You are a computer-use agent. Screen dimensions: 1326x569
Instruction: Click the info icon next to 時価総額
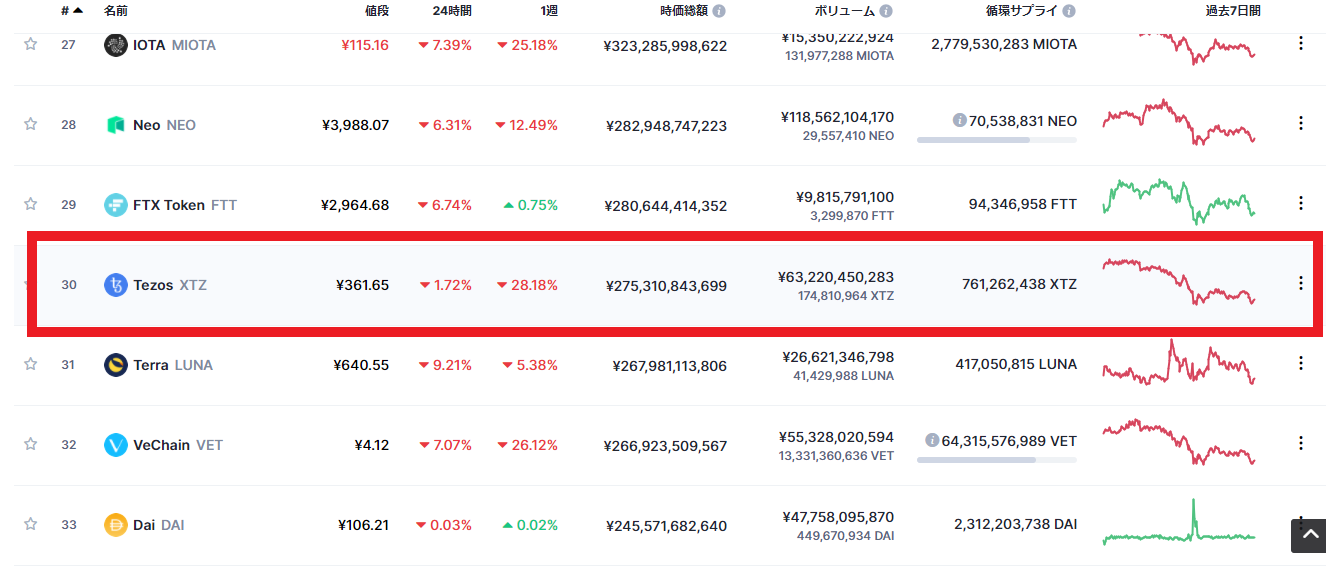[719, 11]
